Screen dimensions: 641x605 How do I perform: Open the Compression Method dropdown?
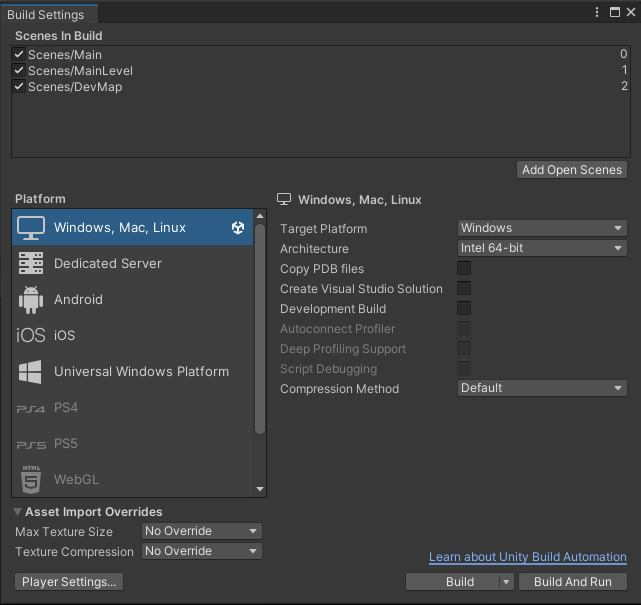[x=542, y=388]
